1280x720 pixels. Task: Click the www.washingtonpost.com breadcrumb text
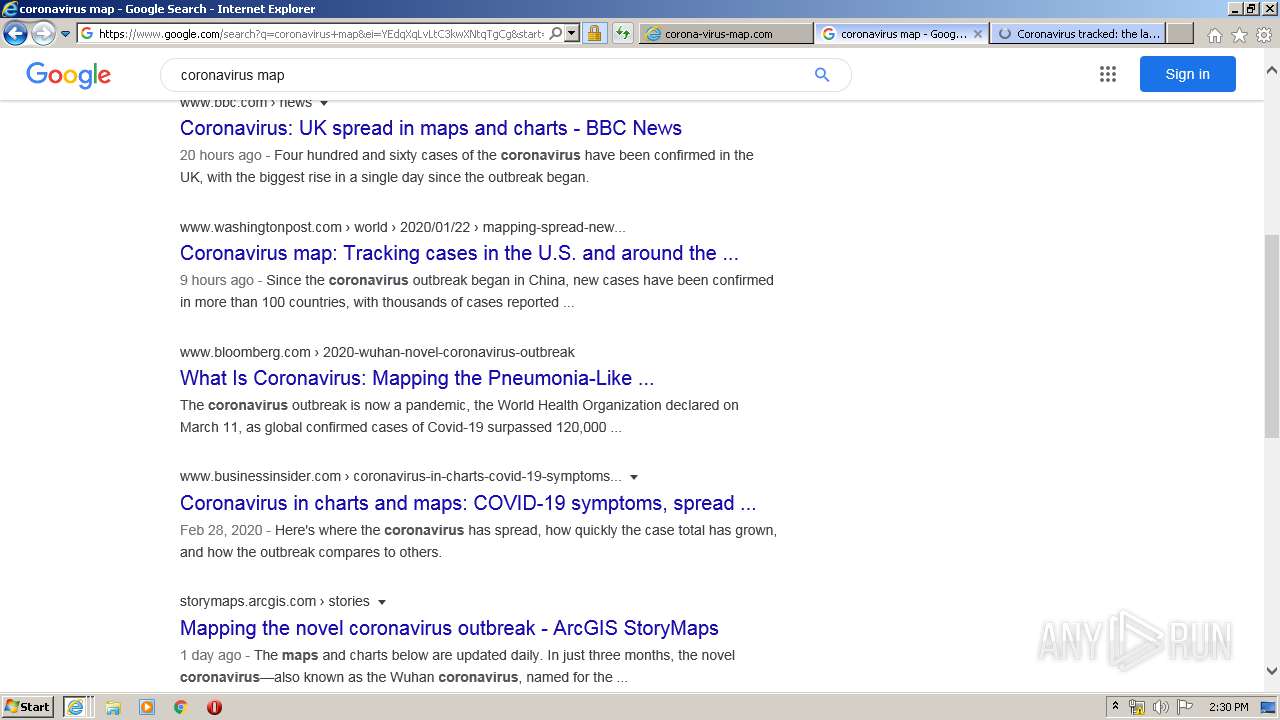pyautogui.click(x=261, y=227)
